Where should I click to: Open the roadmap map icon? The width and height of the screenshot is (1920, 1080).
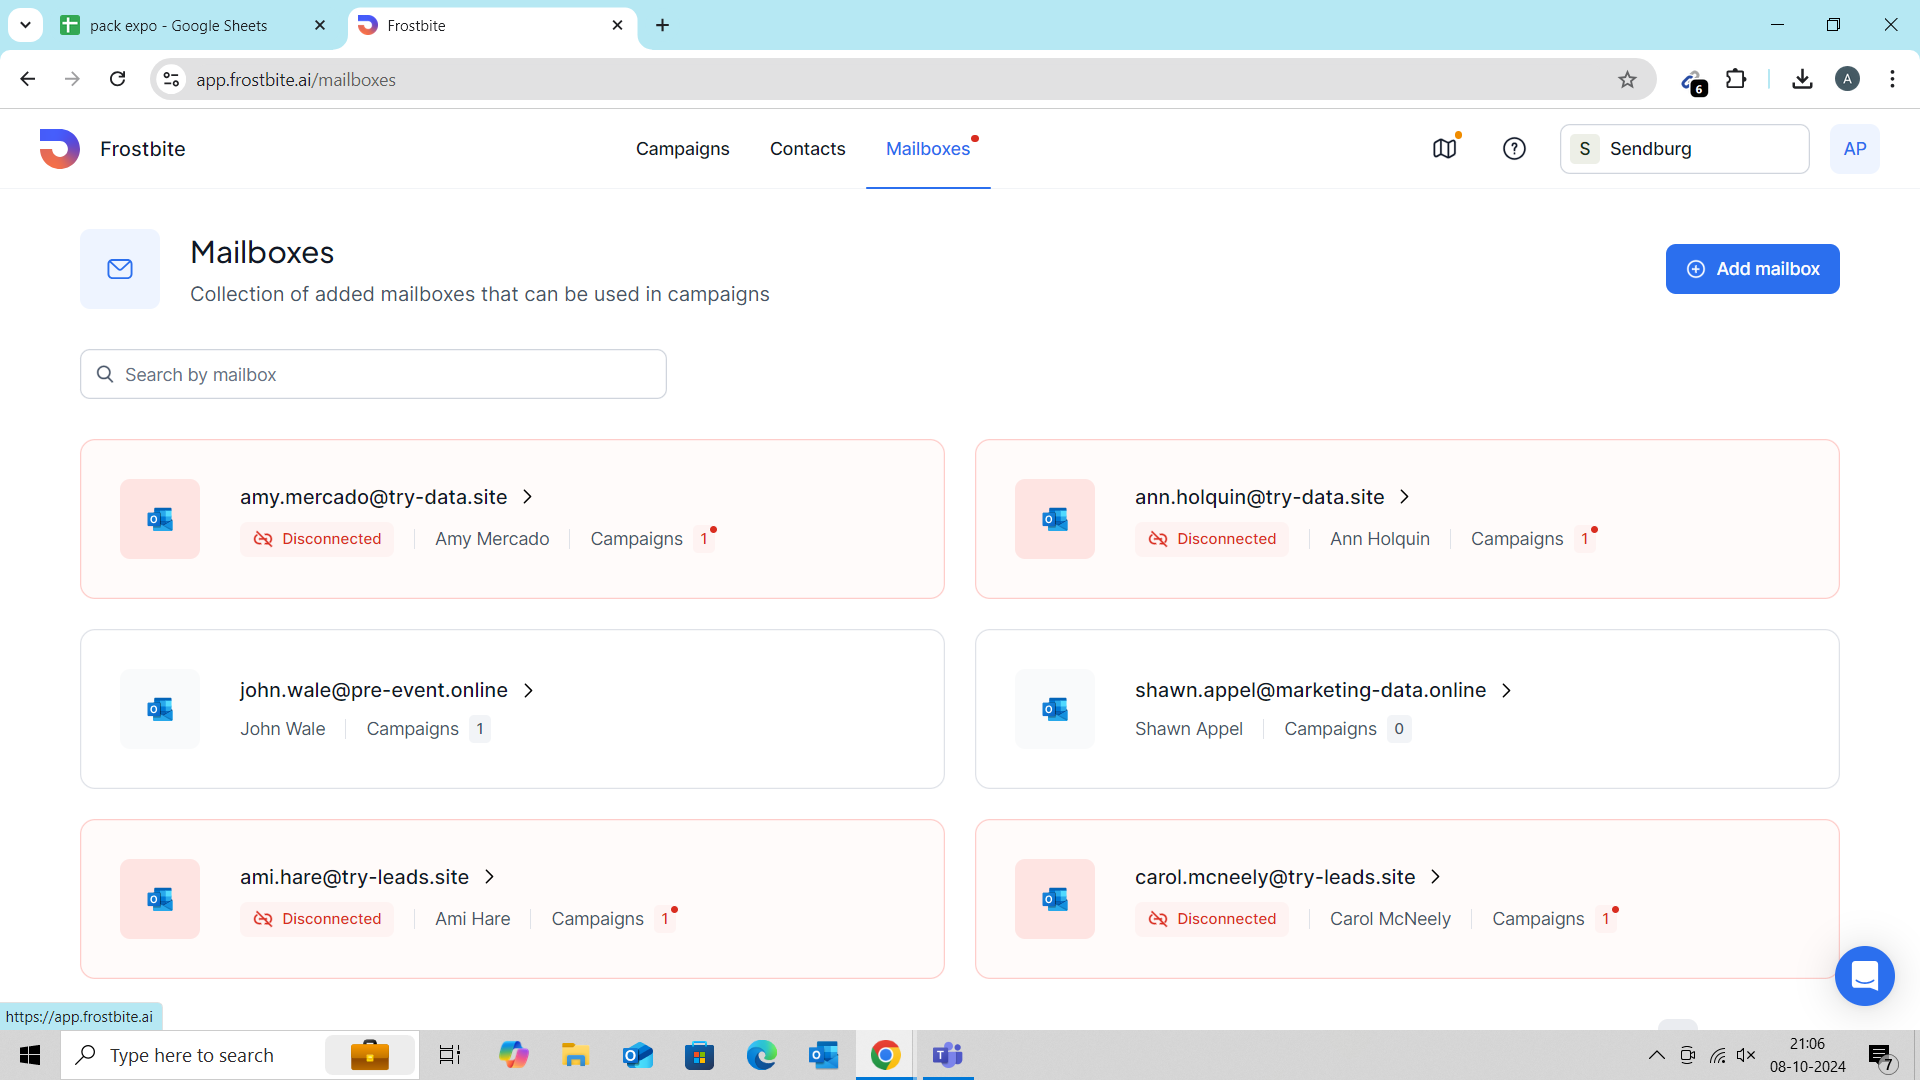[x=1444, y=149]
